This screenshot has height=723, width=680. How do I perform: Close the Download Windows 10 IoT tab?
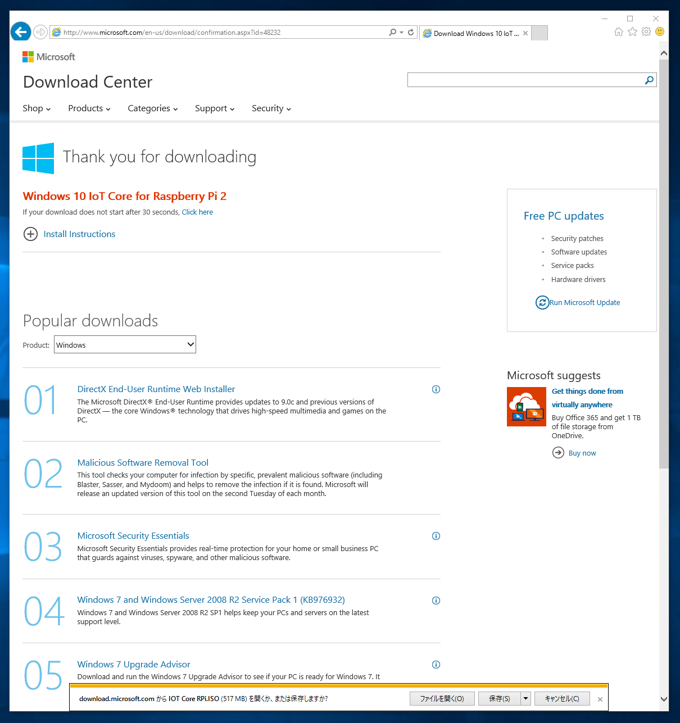coord(525,33)
